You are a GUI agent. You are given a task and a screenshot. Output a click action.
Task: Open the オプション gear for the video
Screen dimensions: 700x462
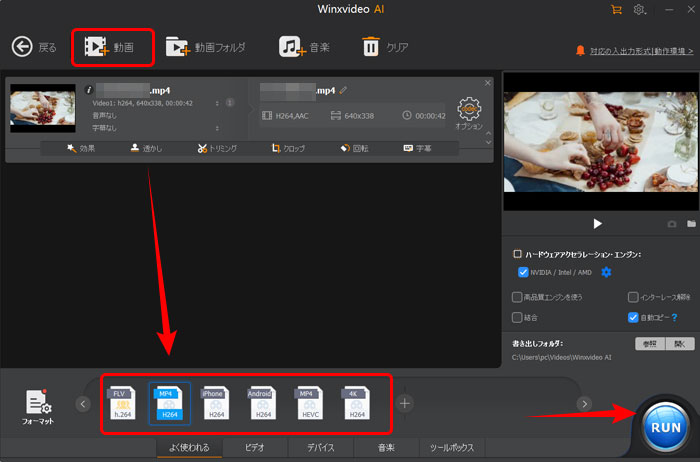[468, 110]
